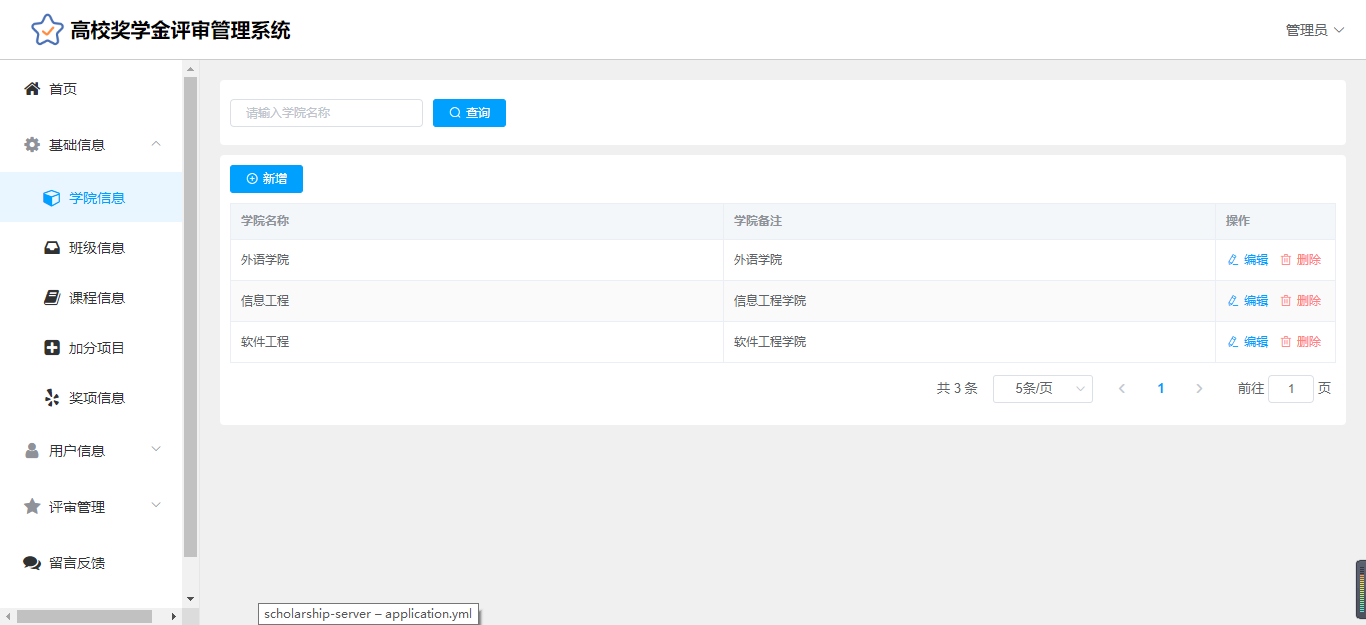
Task: Click the inbox icon beside 班级信息
Action: [x=52, y=248]
